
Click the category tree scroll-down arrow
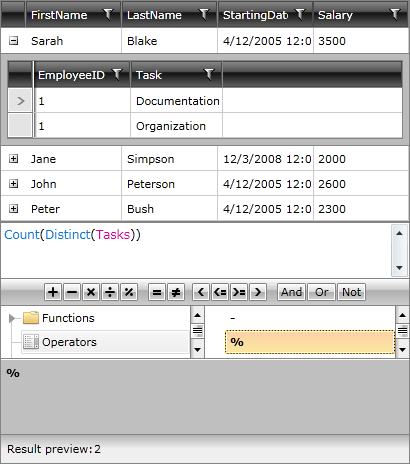[x=197, y=350]
